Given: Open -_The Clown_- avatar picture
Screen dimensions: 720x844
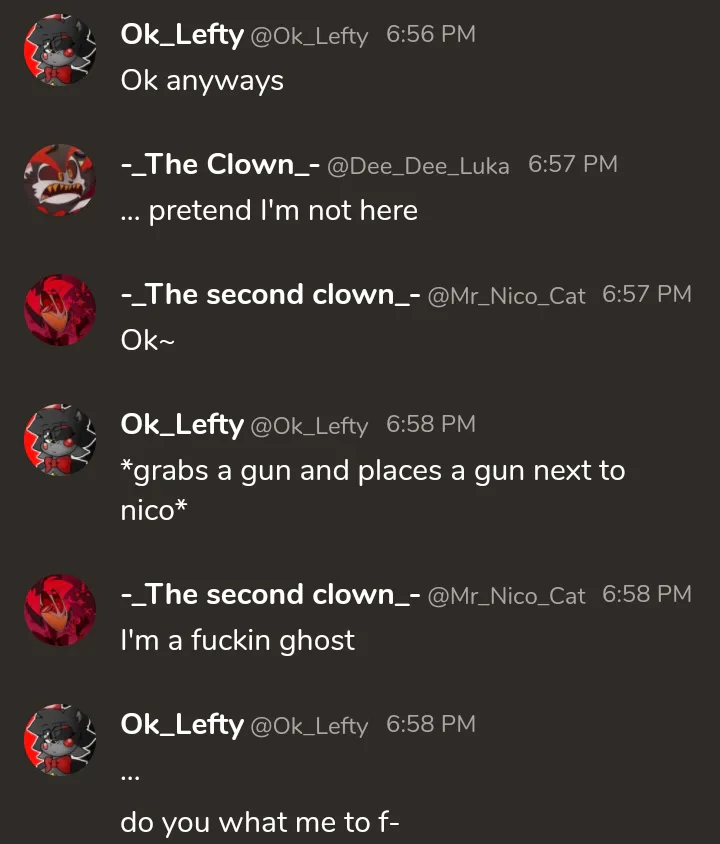Looking at the screenshot, I should [x=60, y=180].
